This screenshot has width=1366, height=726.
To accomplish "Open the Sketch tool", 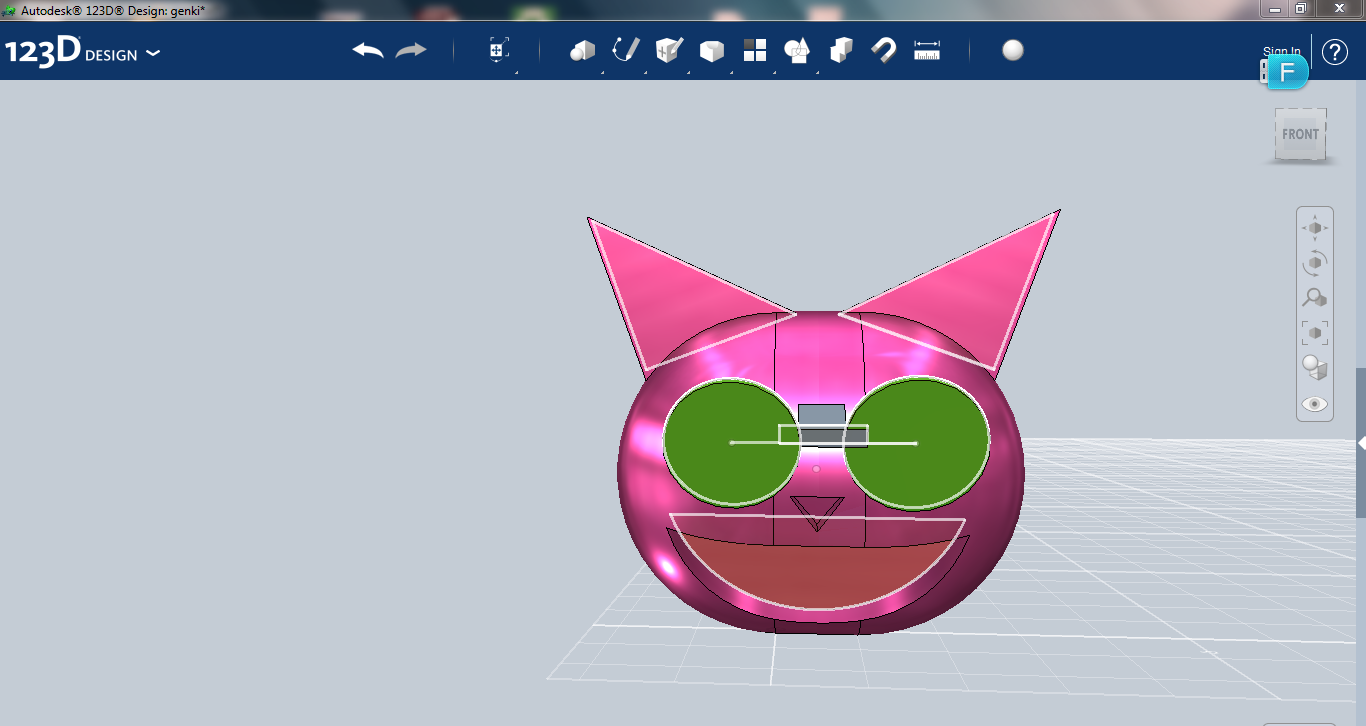I will [626, 50].
